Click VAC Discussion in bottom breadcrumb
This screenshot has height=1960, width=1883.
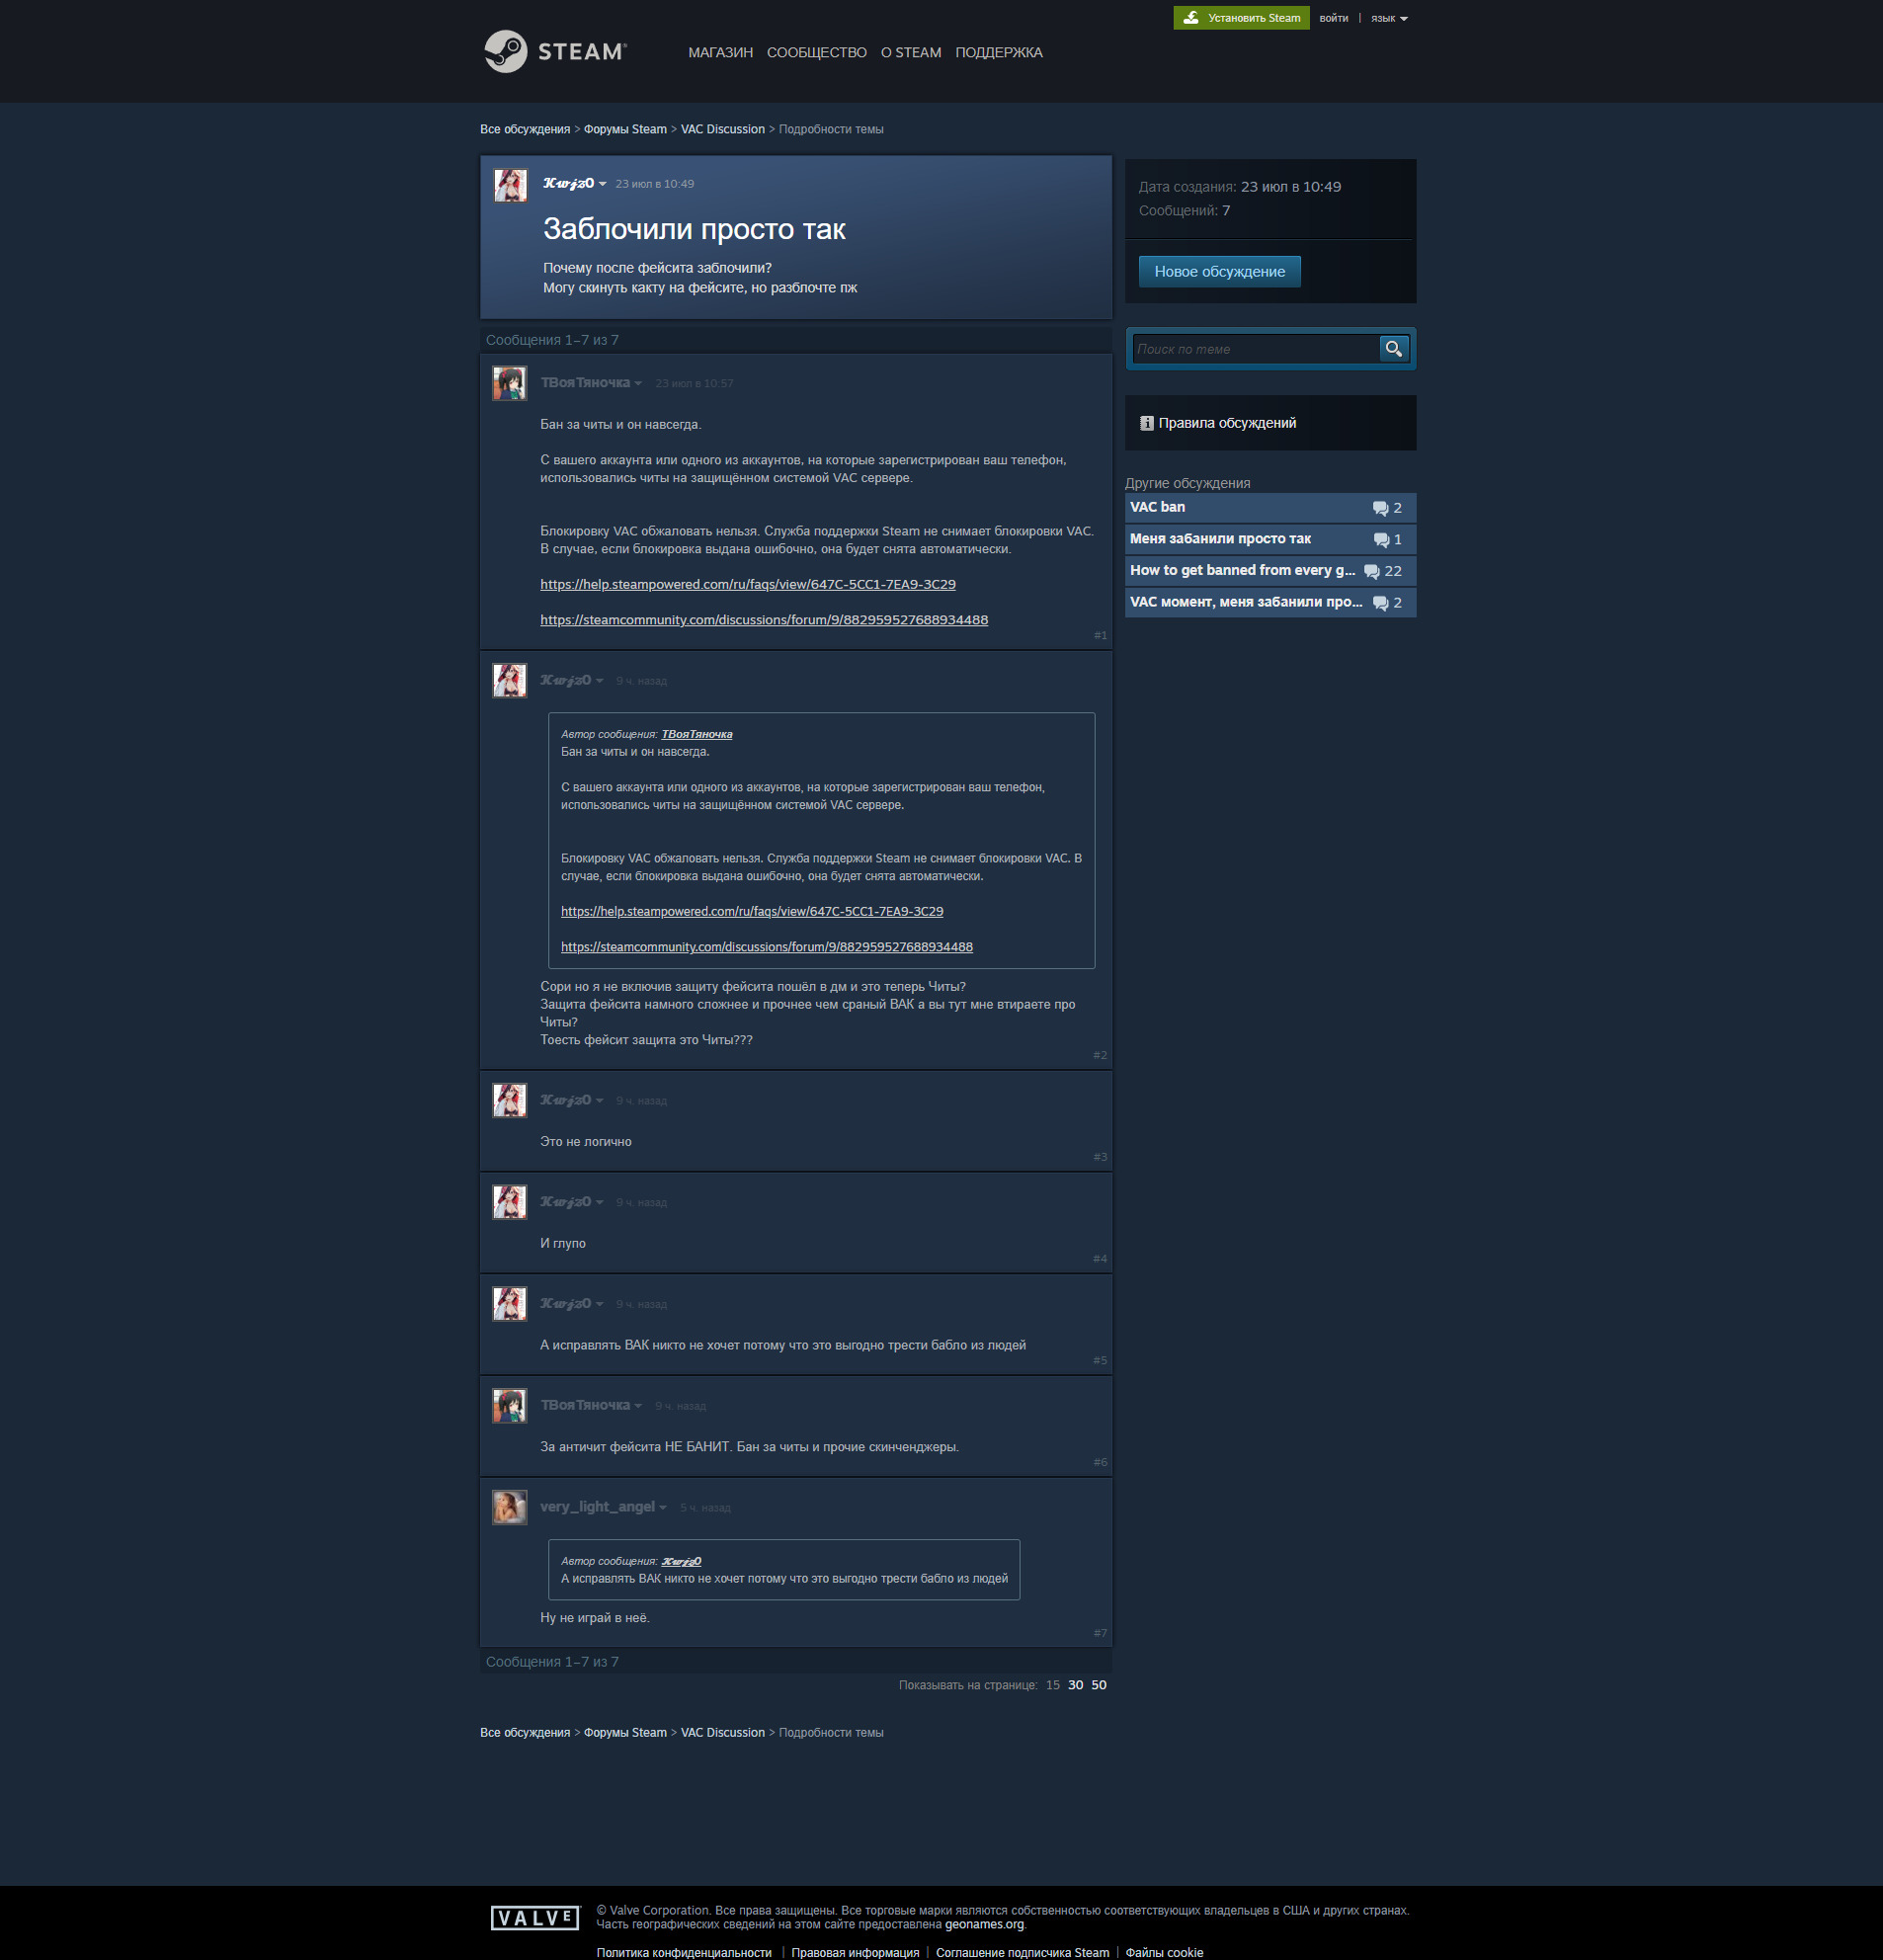[722, 1732]
